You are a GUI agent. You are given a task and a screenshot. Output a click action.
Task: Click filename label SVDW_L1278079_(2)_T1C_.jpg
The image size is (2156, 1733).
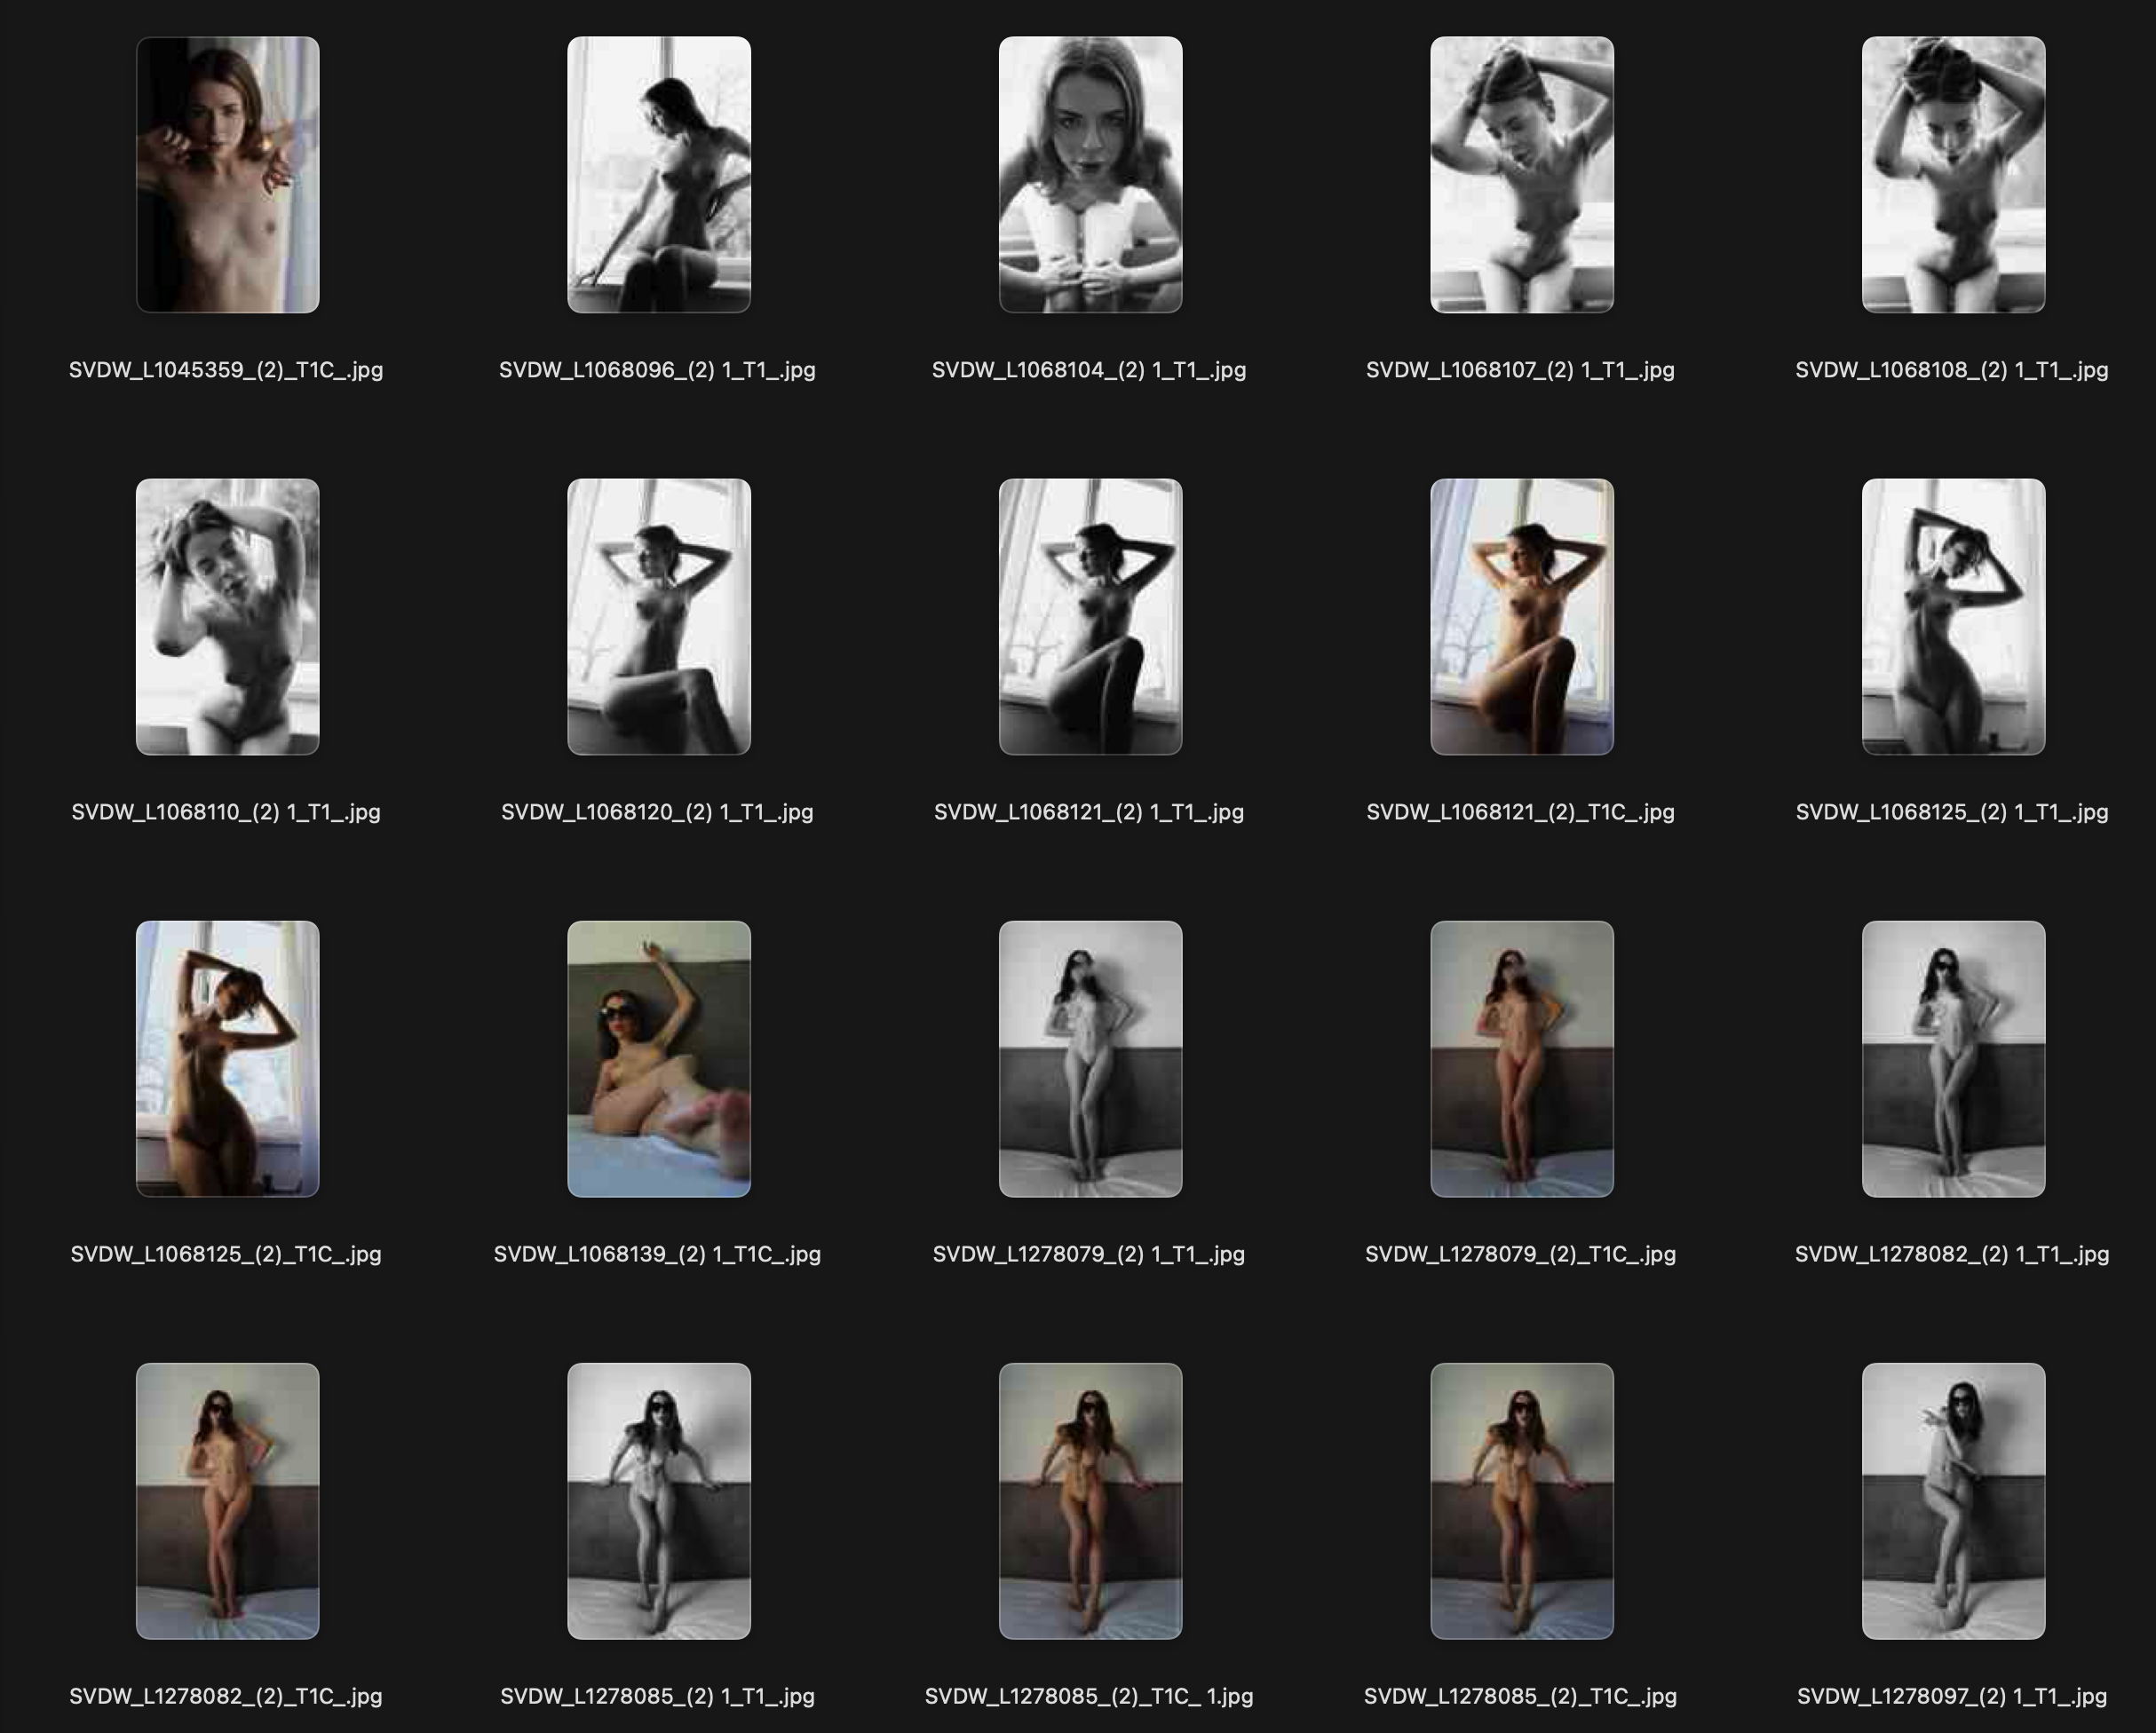tap(1520, 1254)
